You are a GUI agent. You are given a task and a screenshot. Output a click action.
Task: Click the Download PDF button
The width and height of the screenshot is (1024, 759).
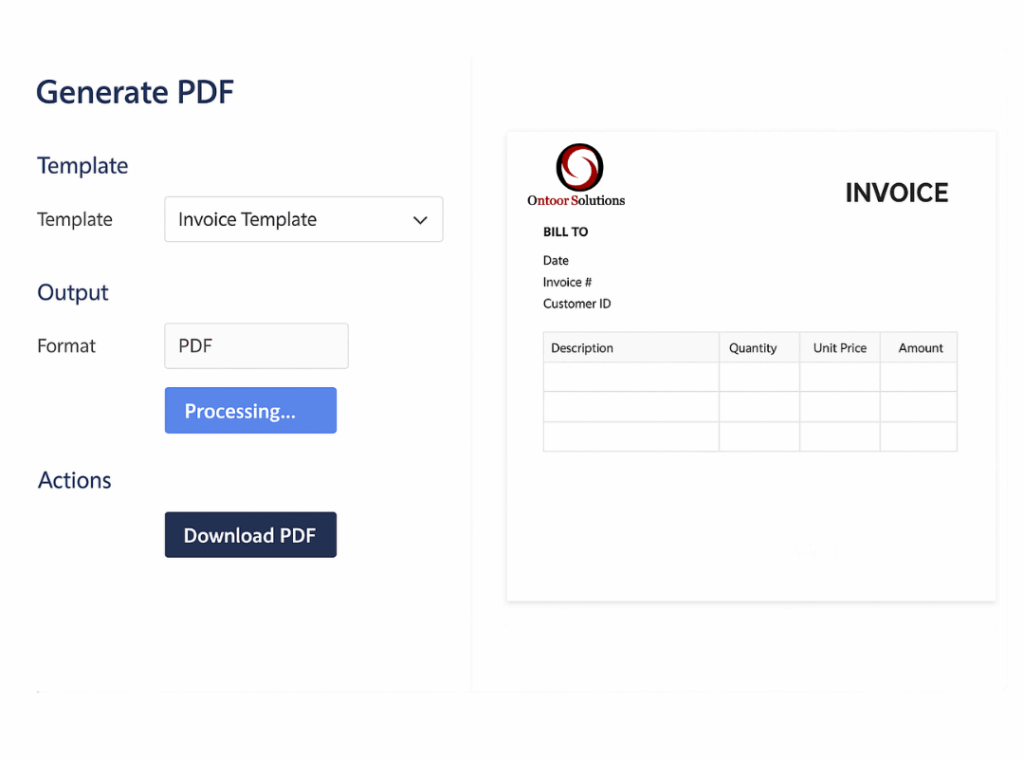250,535
